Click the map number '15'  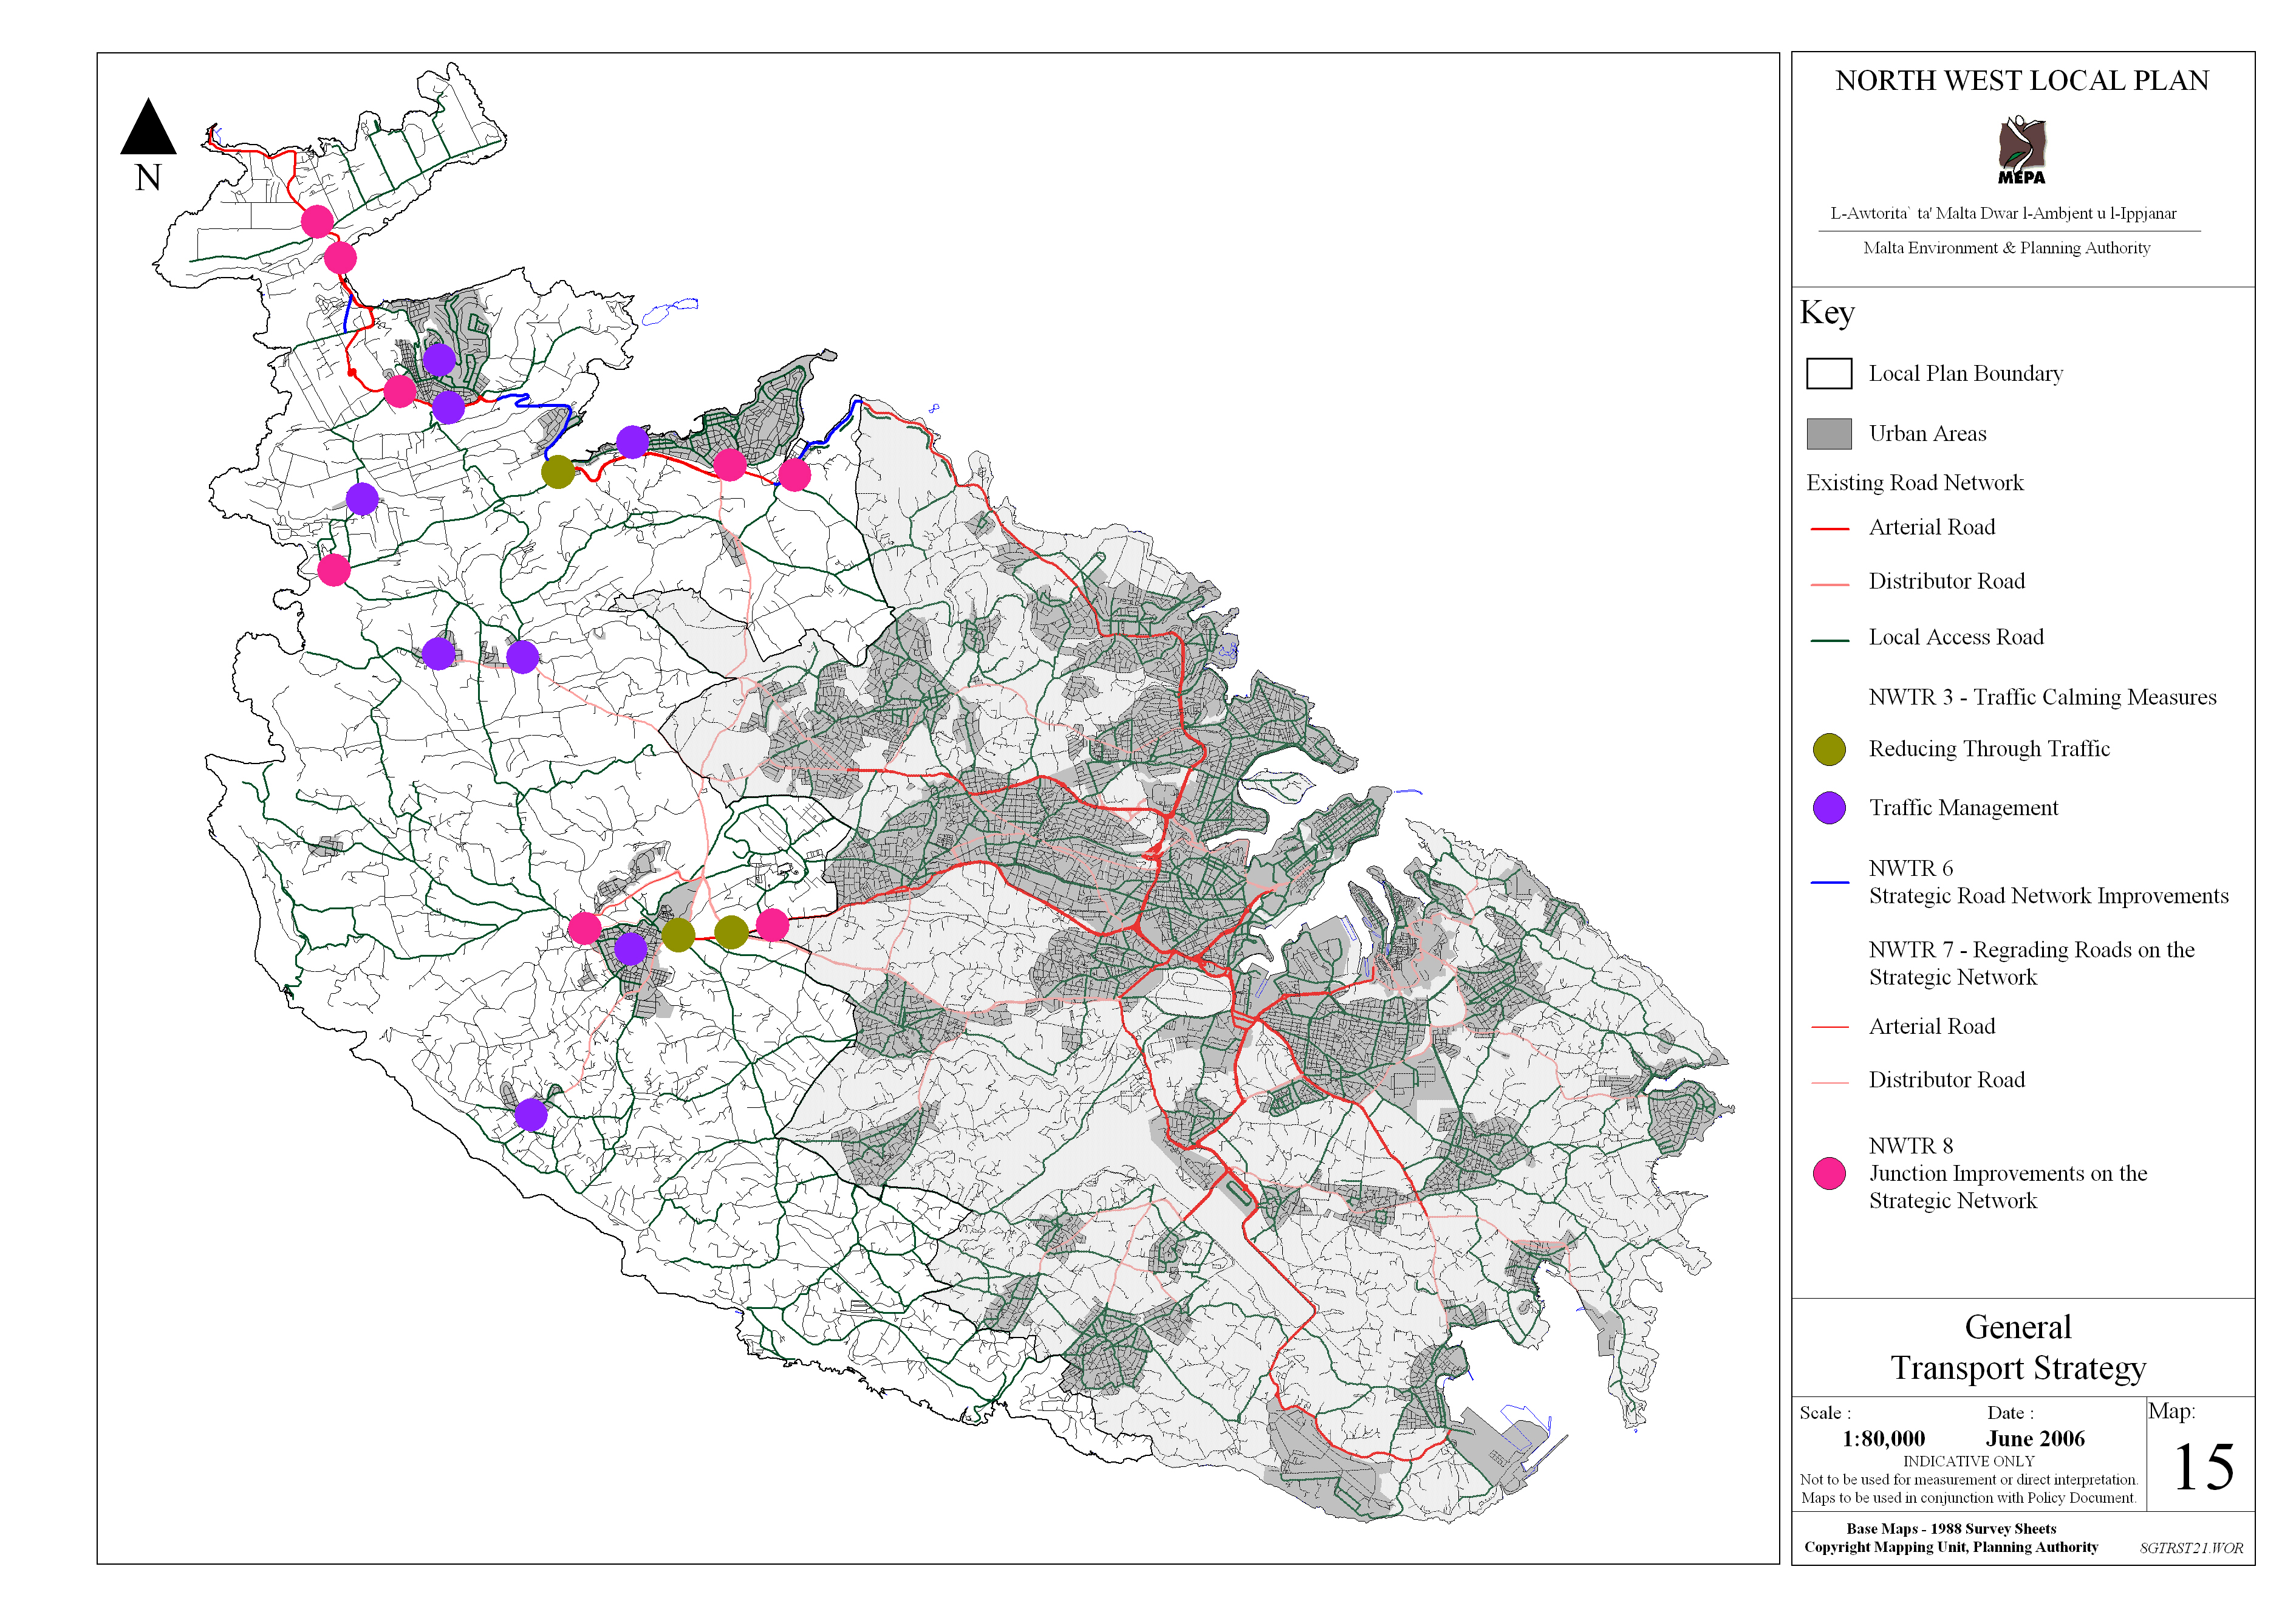point(2204,1467)
